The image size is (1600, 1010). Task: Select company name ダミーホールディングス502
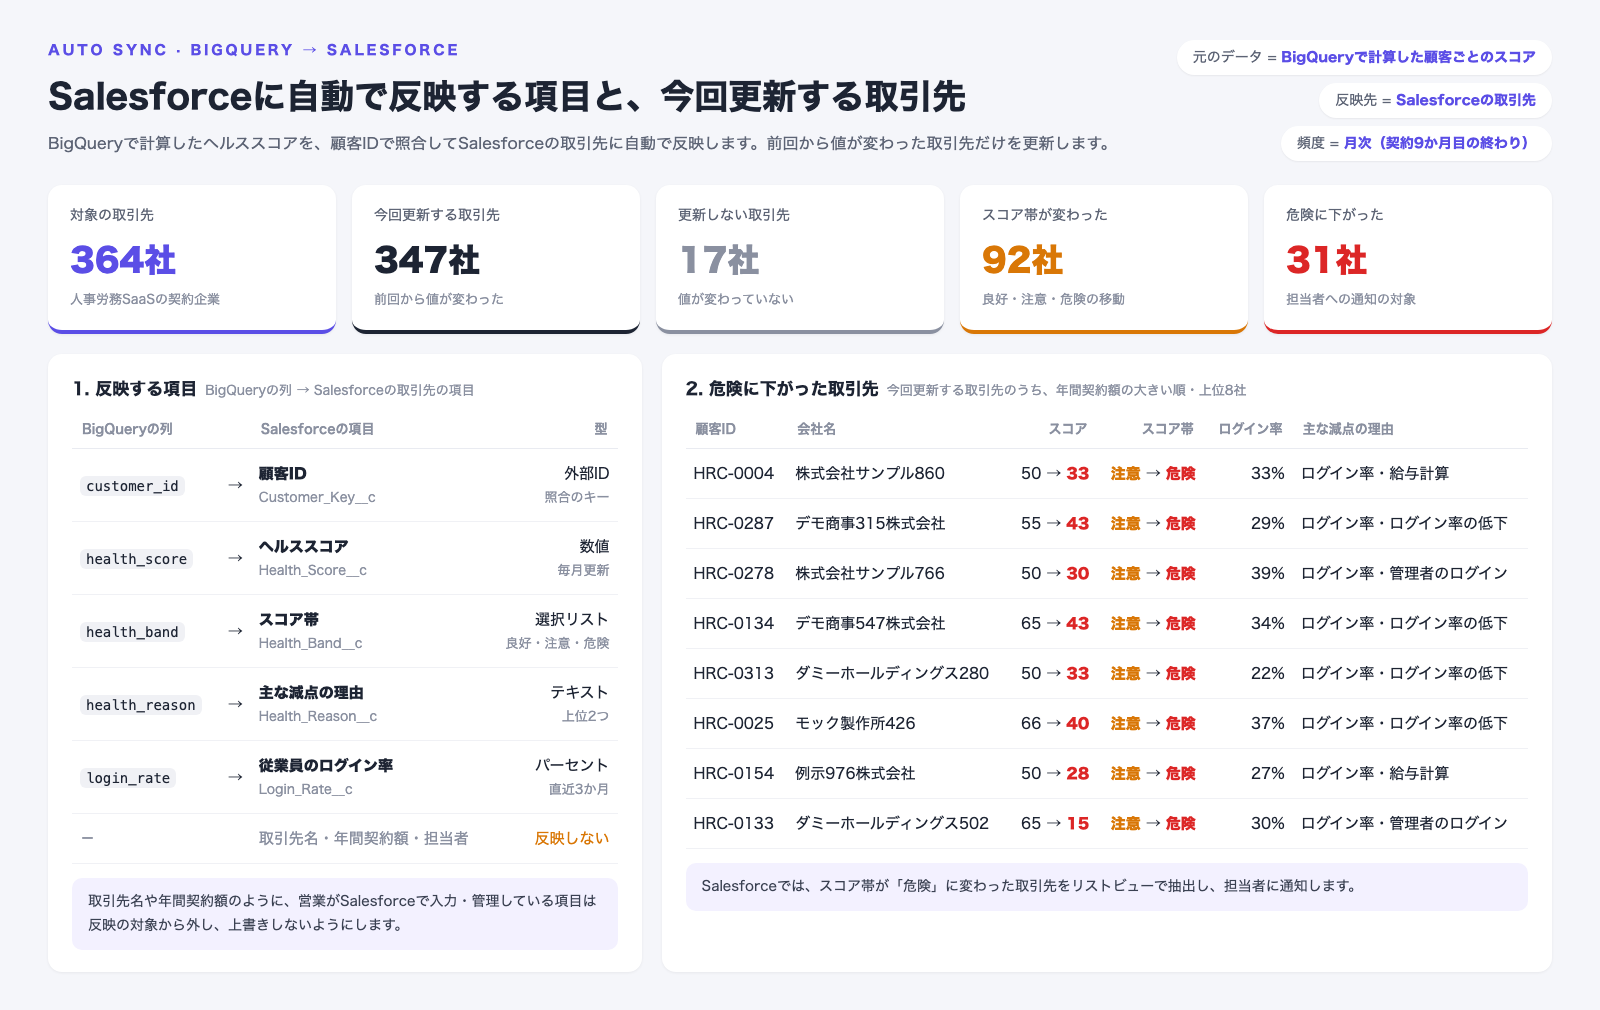click(892, 823)
